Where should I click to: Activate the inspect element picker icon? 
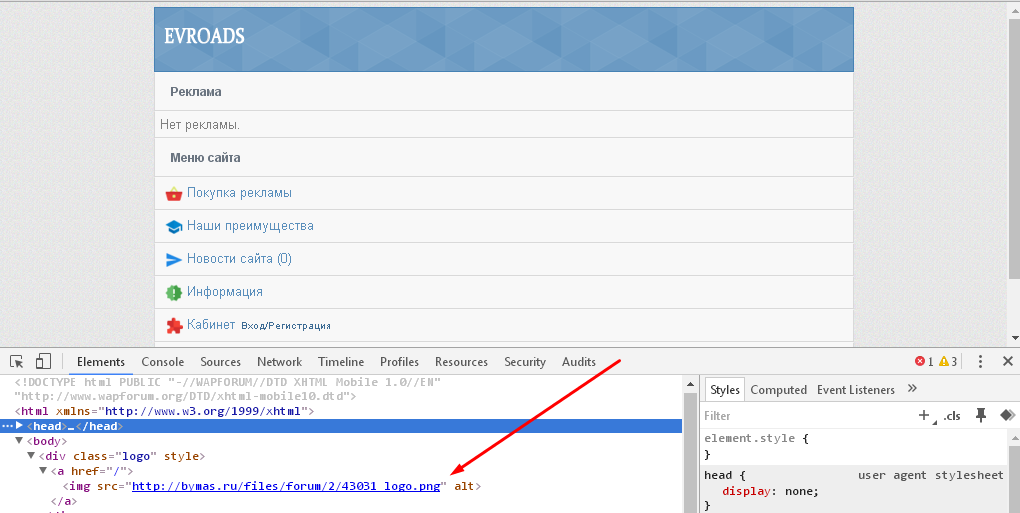[x=17, y=361]
